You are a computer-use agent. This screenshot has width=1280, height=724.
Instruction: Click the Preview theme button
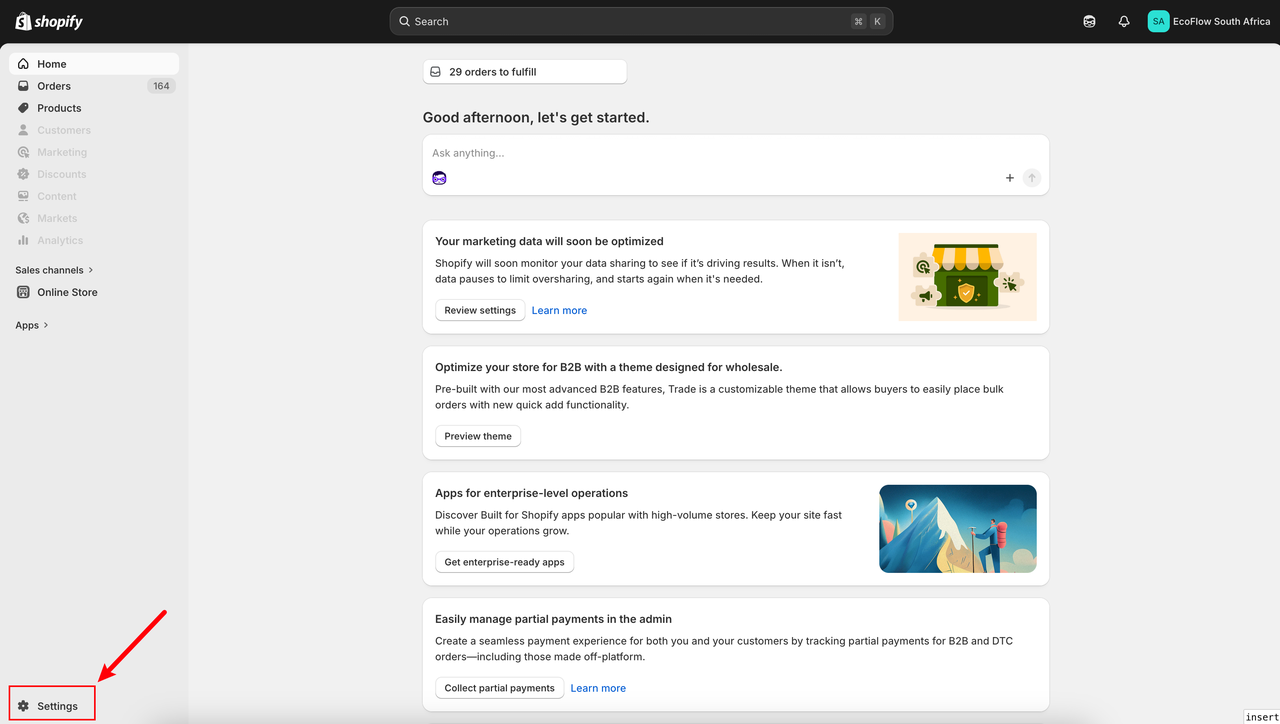click(x=478, y=436)
